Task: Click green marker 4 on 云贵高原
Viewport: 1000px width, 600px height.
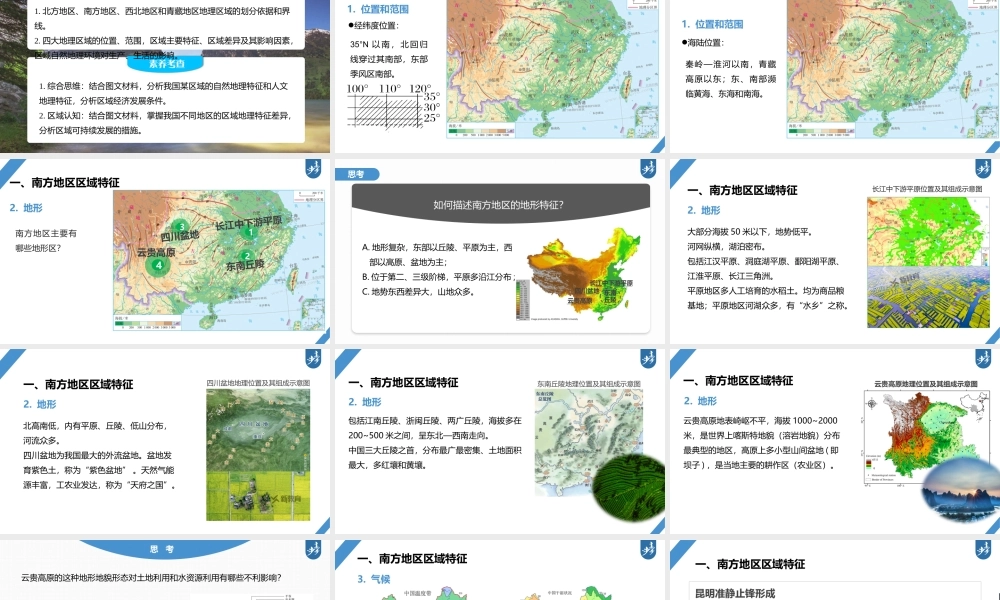Action: pyautogui.click(x=159, y=265)
